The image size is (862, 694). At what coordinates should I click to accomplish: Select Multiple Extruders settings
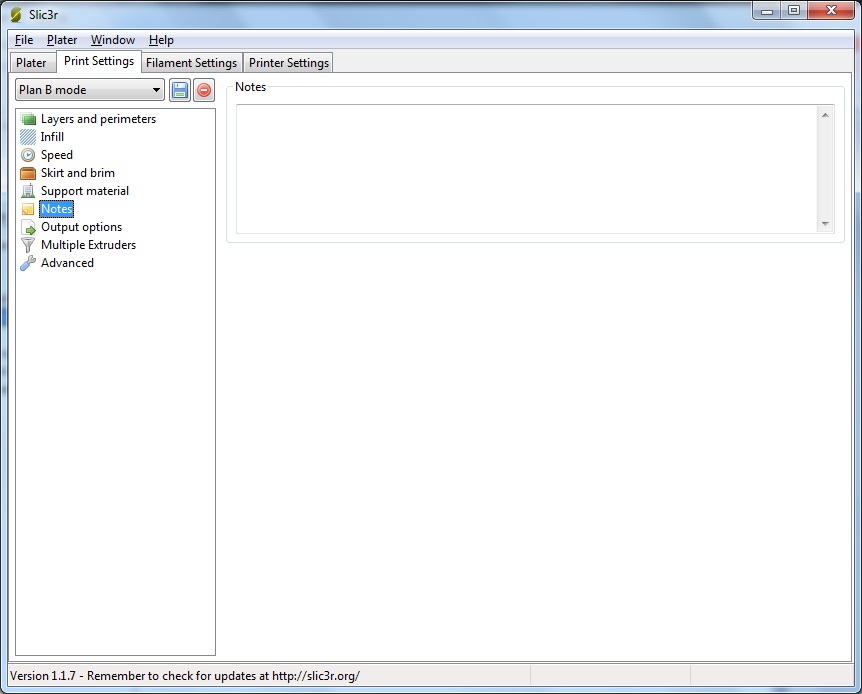pos(89,245)
